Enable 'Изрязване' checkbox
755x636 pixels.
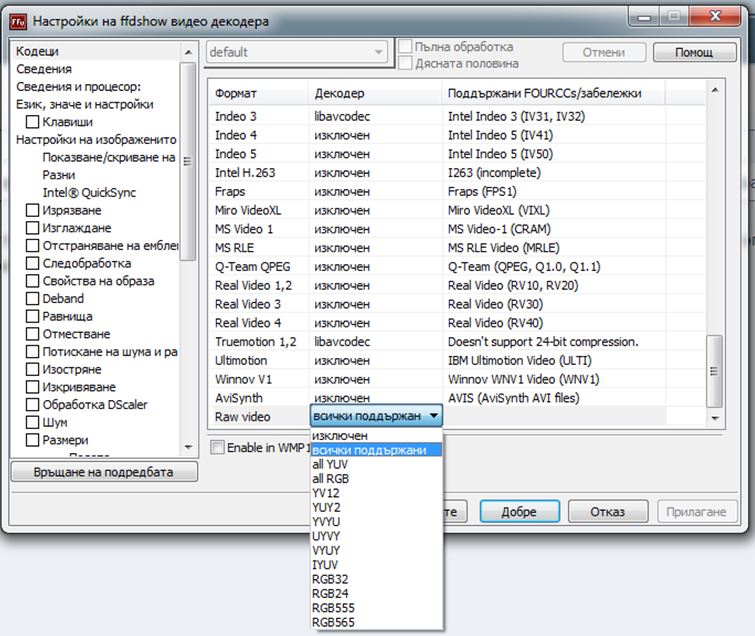(32, 210)
